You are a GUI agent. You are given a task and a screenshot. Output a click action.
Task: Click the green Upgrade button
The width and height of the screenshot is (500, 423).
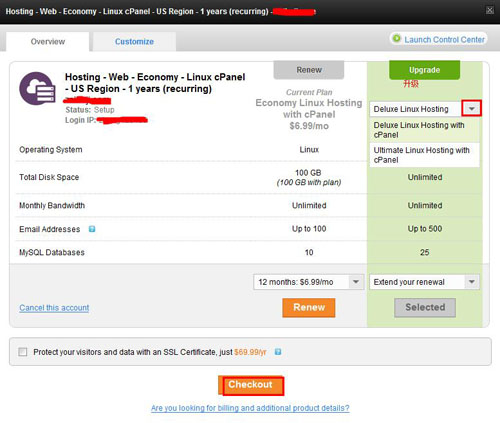coord(424,70)
